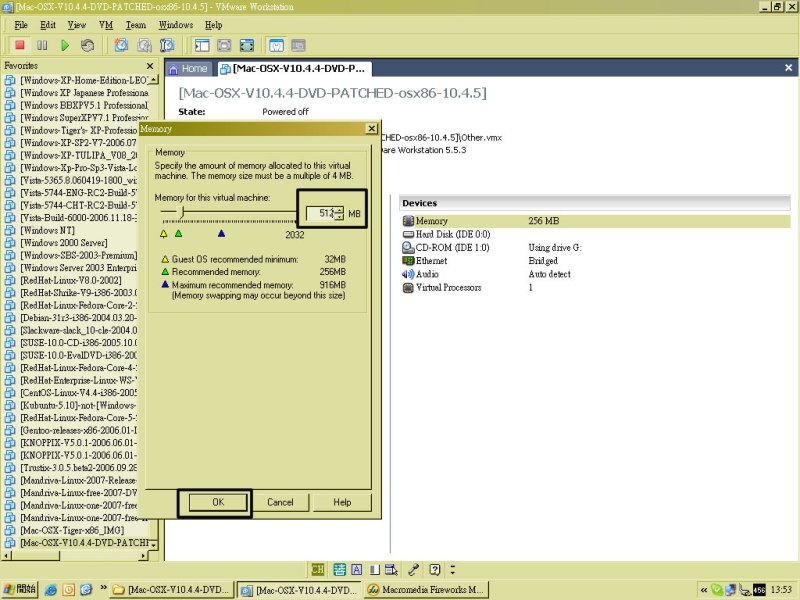Click Favorites list scroll down arrow

click(x=154, y=544)
